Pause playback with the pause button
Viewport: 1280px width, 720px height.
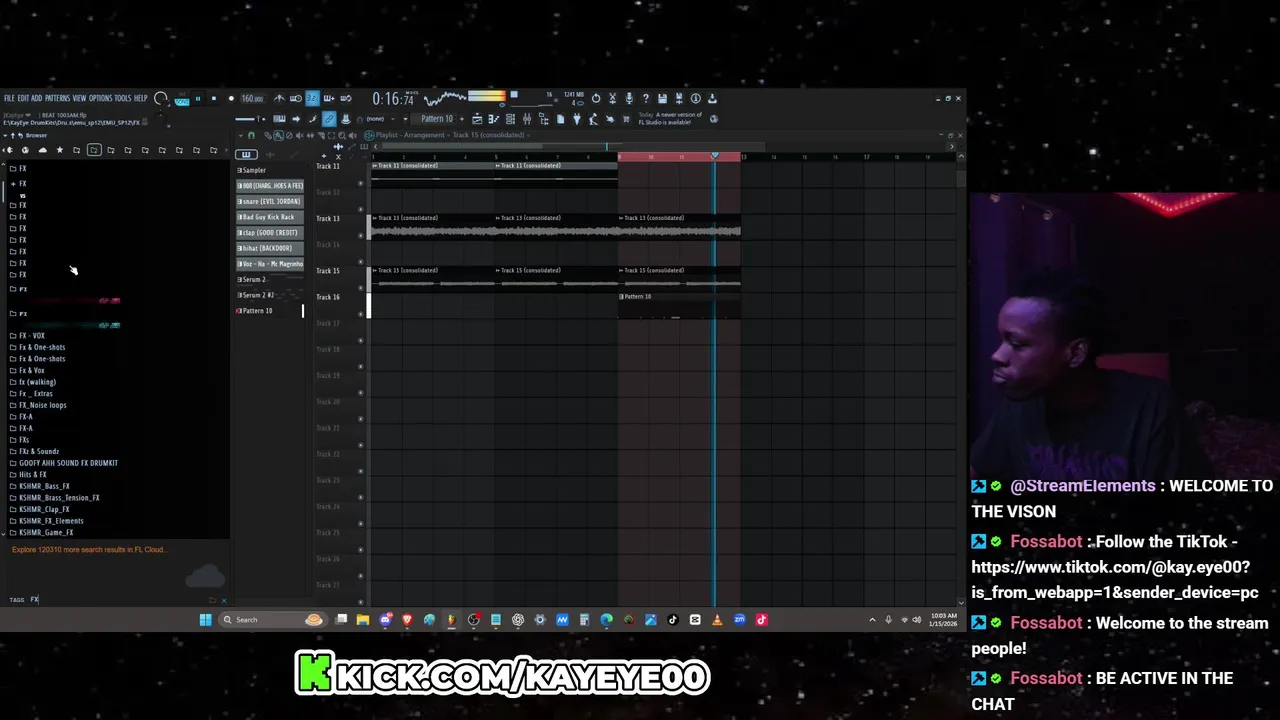tap(198, 98)
